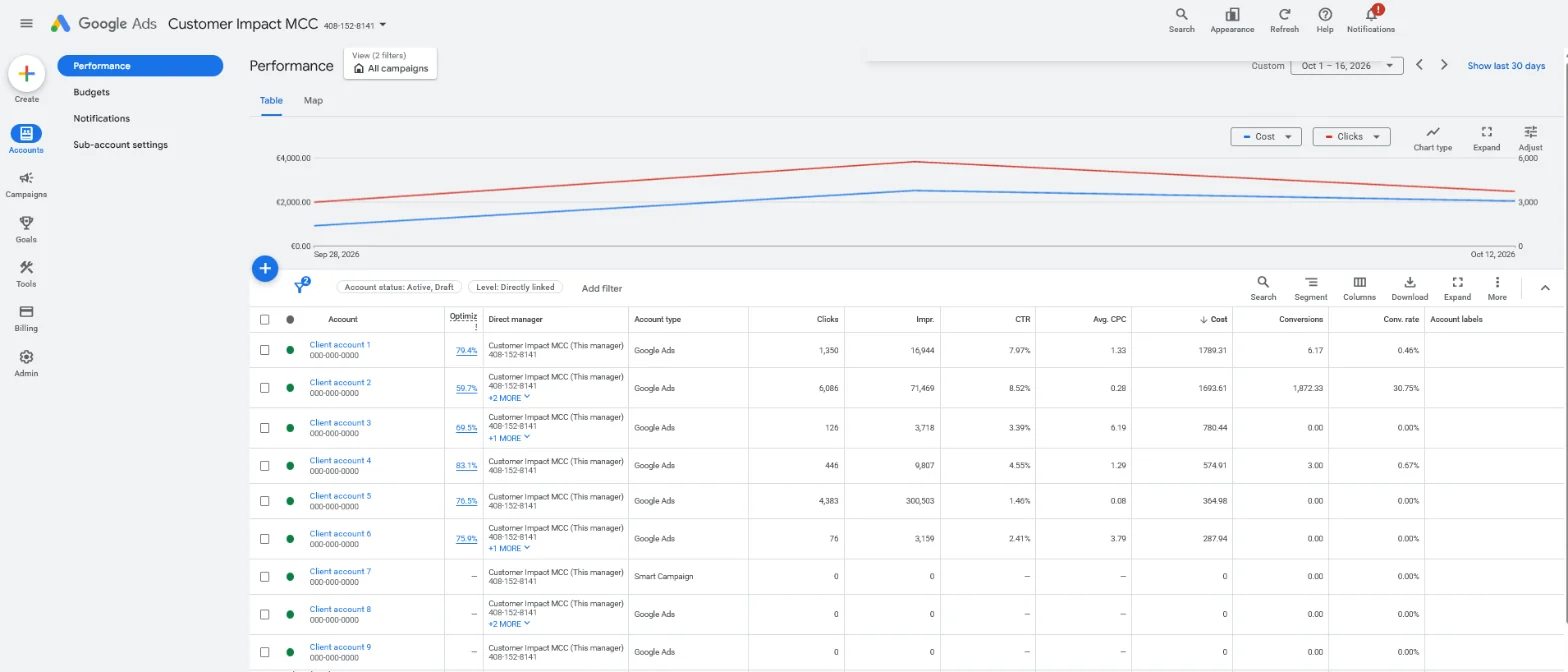Open the Performance menu item
1568x672 pixels.
point(140,66)
